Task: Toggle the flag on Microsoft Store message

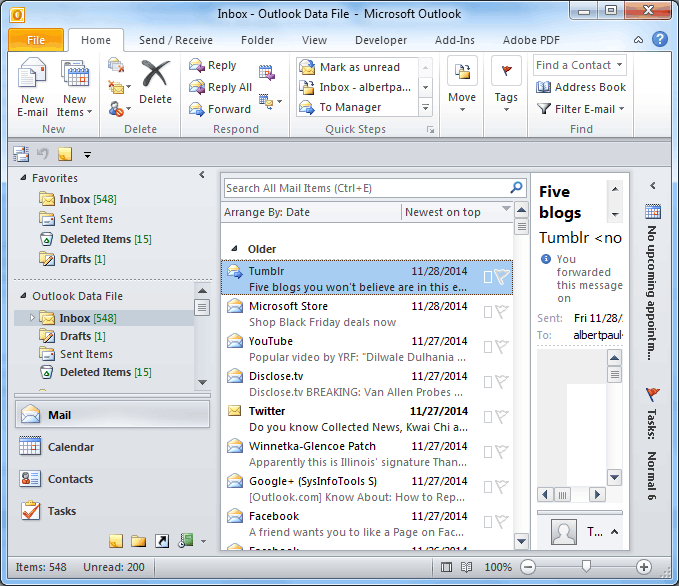Action: (502, 312)
